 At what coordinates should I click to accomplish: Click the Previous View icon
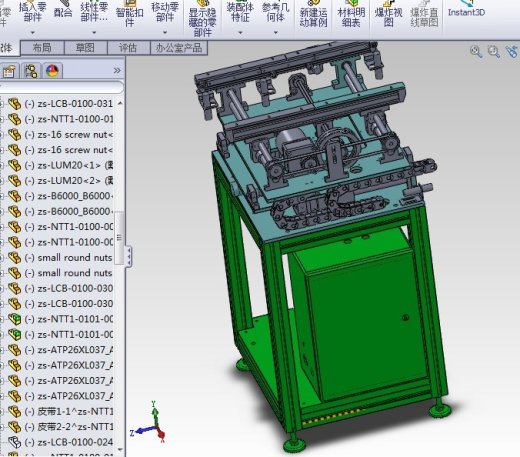[x=512, y=52]
